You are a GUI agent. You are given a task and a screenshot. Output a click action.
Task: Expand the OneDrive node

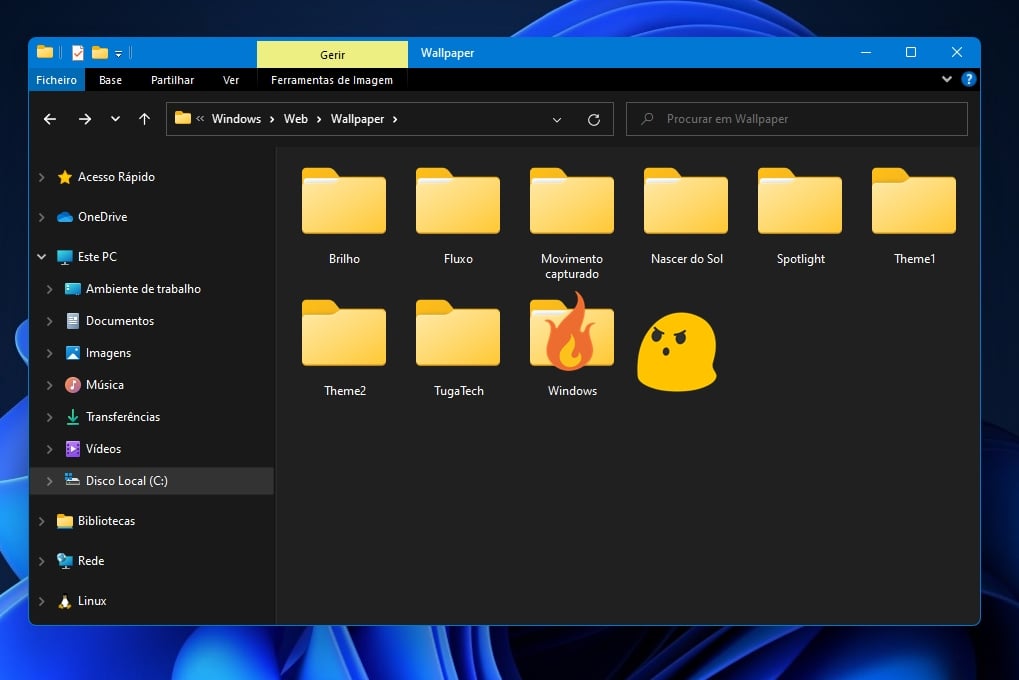(42, 216)
